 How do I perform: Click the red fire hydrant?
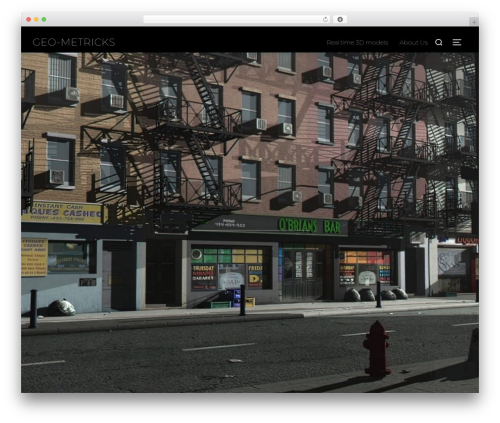[x=377, y=348]
